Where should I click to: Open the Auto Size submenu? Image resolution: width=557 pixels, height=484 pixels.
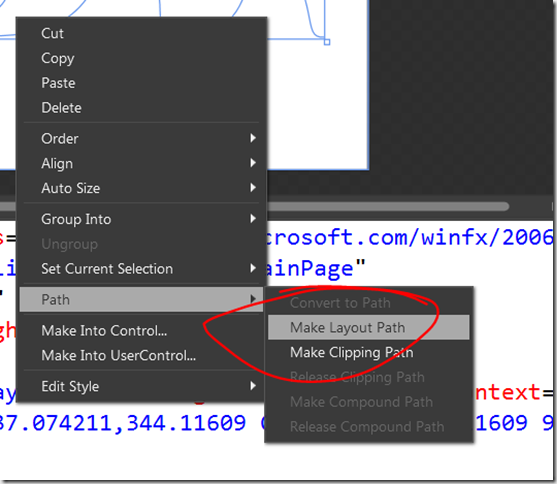tap(141, 188)
